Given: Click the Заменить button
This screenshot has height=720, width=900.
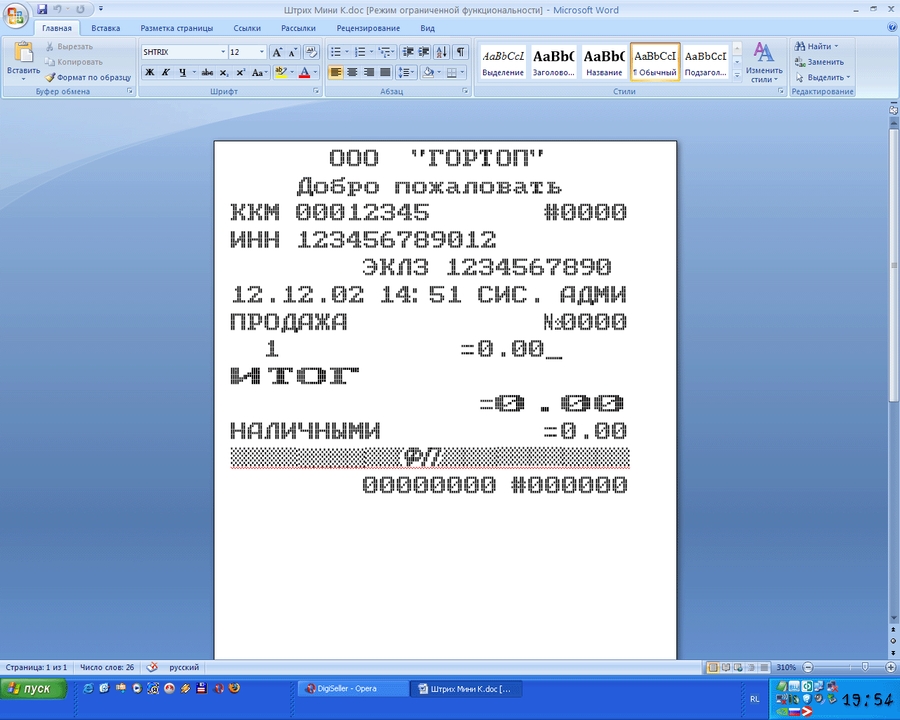Looking at the screenshot, I should [824, 62].
